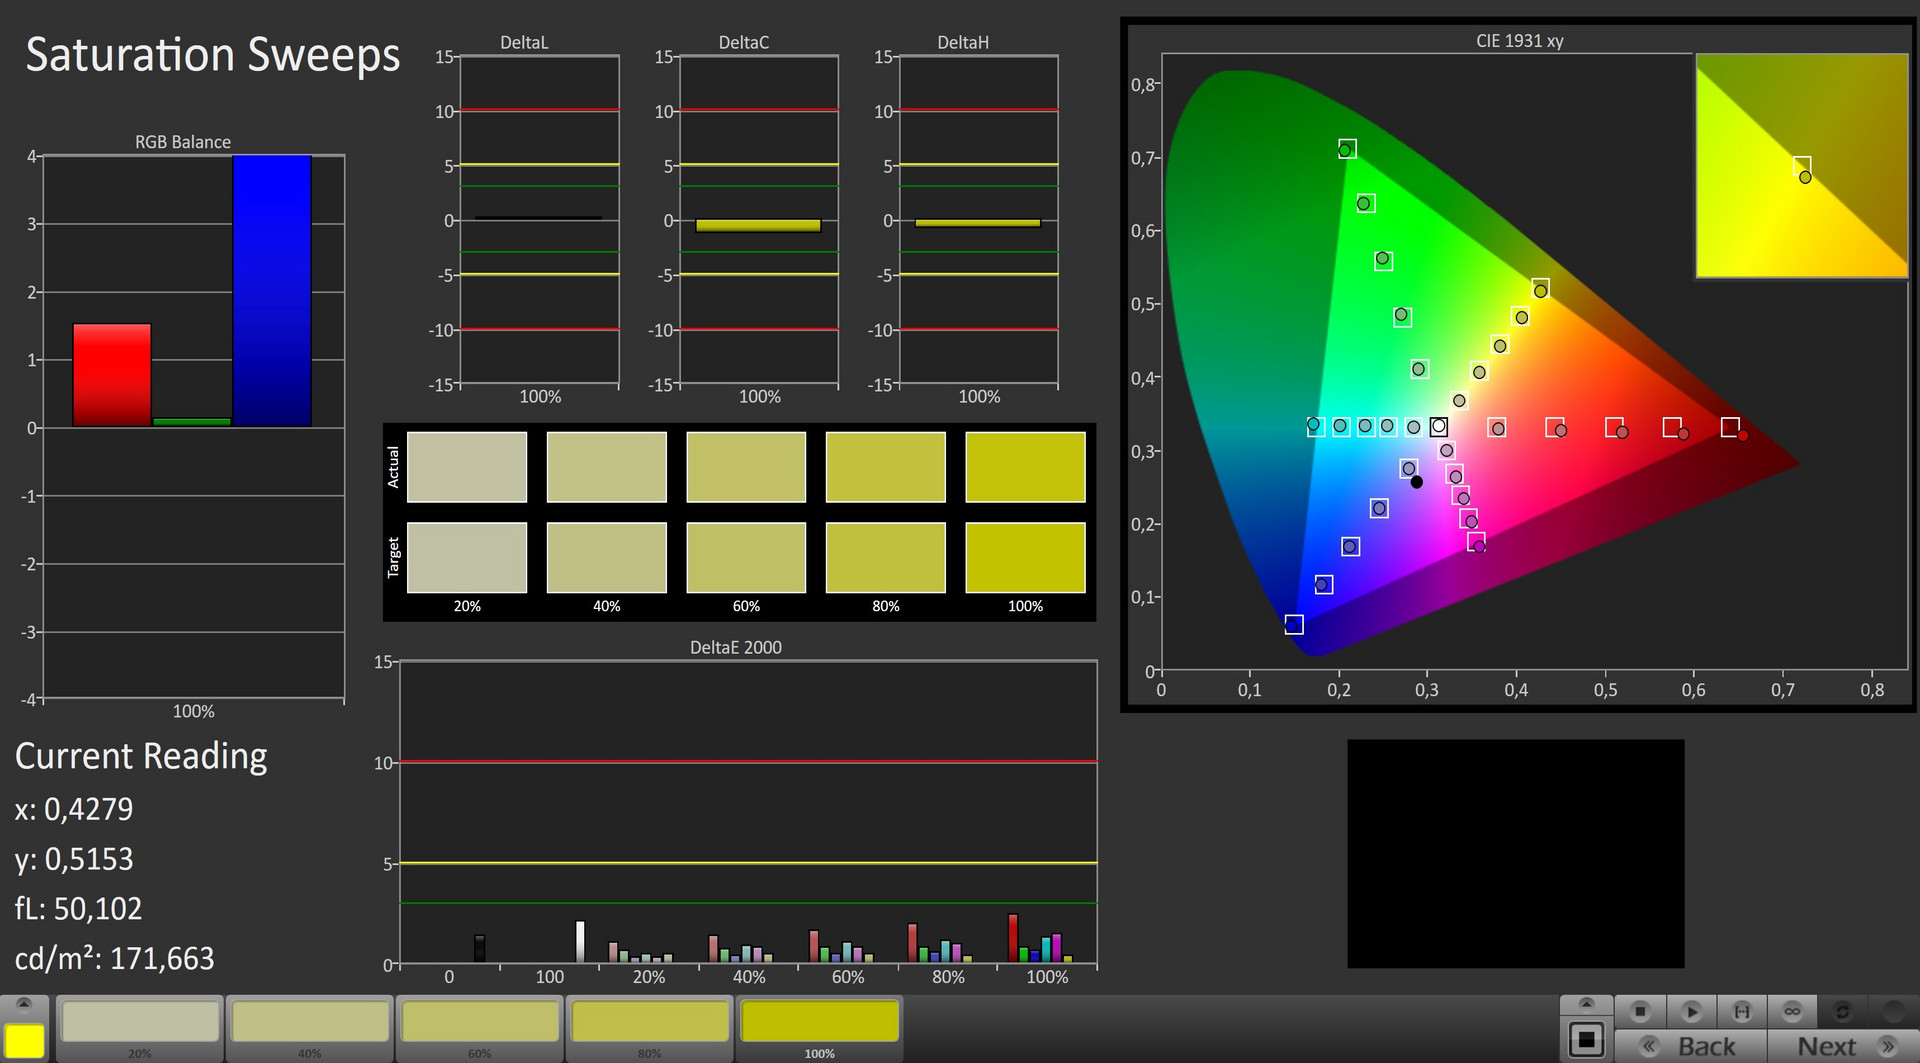Click the zoomed CIE yellow inset thumbnail

[1802, 166]
